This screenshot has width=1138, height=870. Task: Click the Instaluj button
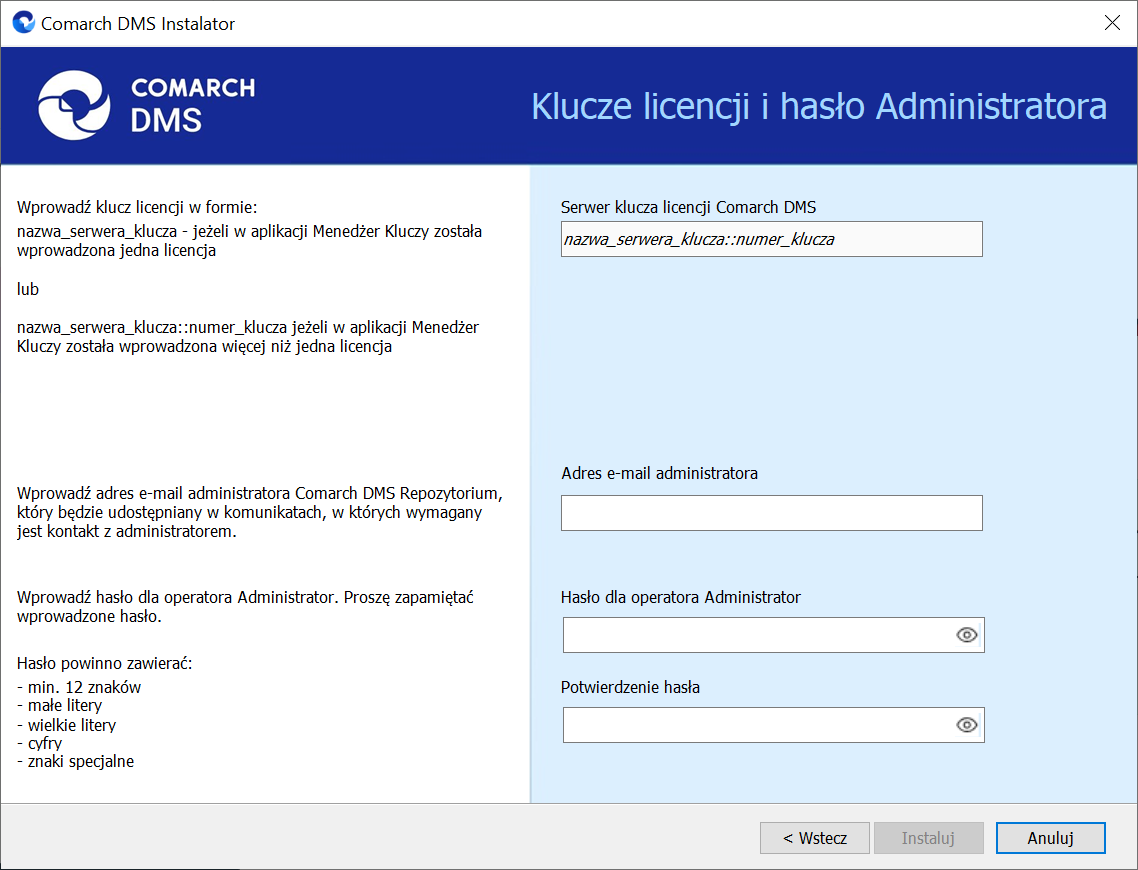[x=928, y=838]
